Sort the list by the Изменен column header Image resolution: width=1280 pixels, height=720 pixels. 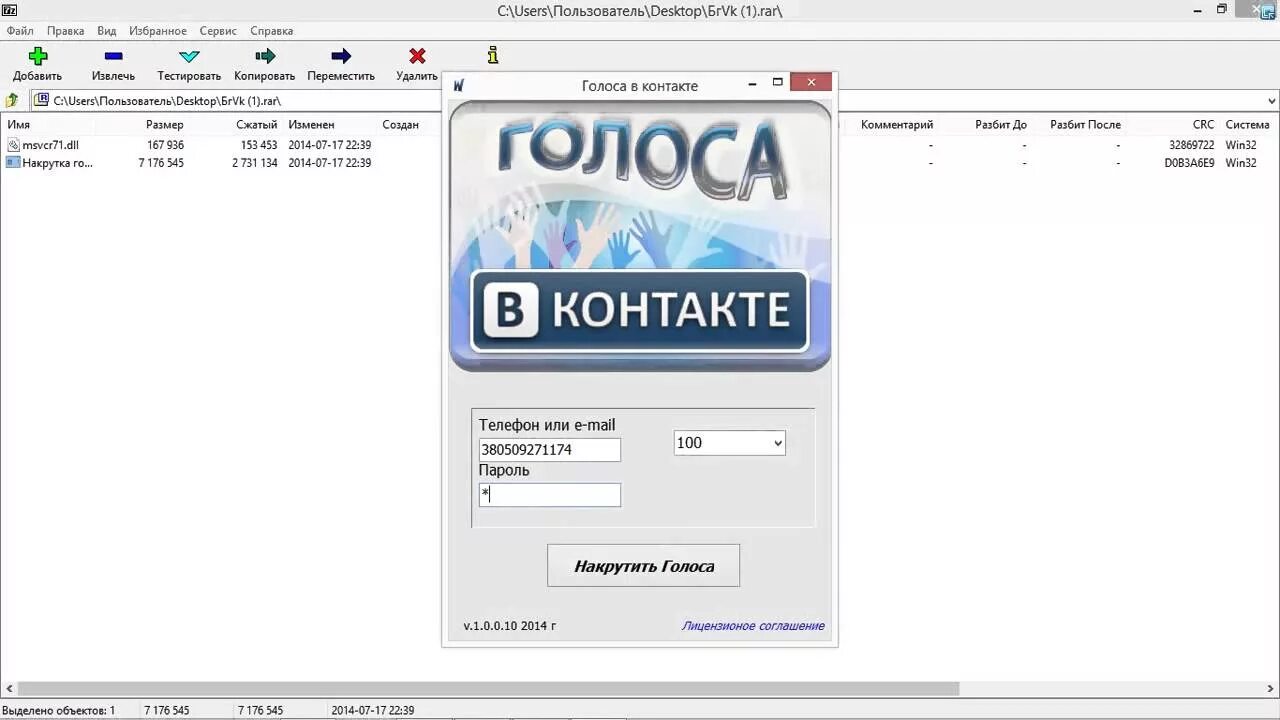click(311, 125)
